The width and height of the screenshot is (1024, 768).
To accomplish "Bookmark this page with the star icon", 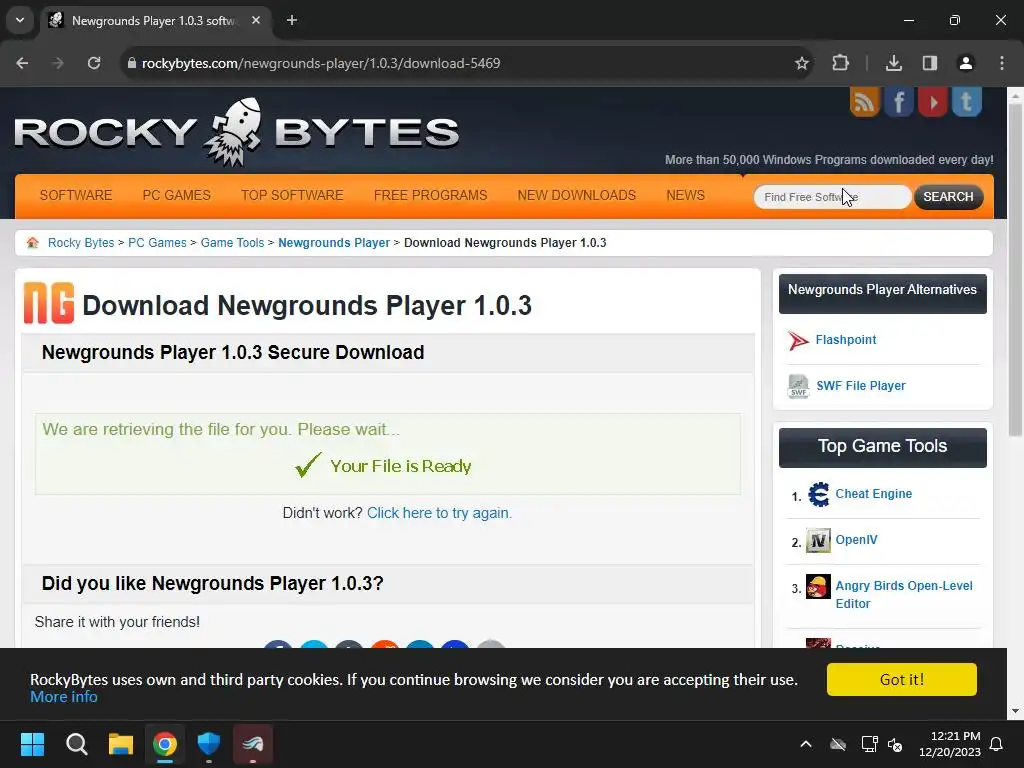I will 802,63.
